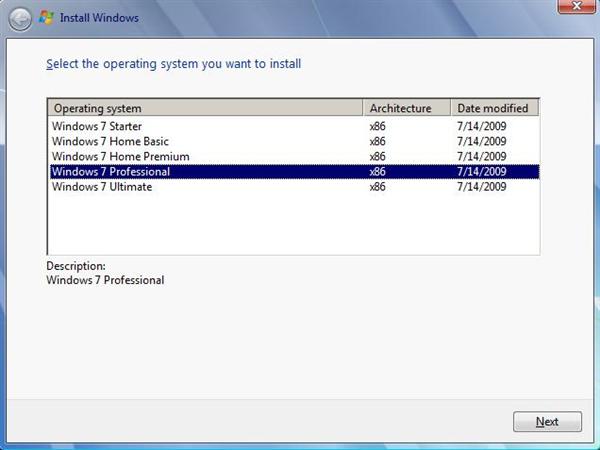This screenshot has height=450, width=600.
Task: Click the Next button
Action: click(547, 422)
